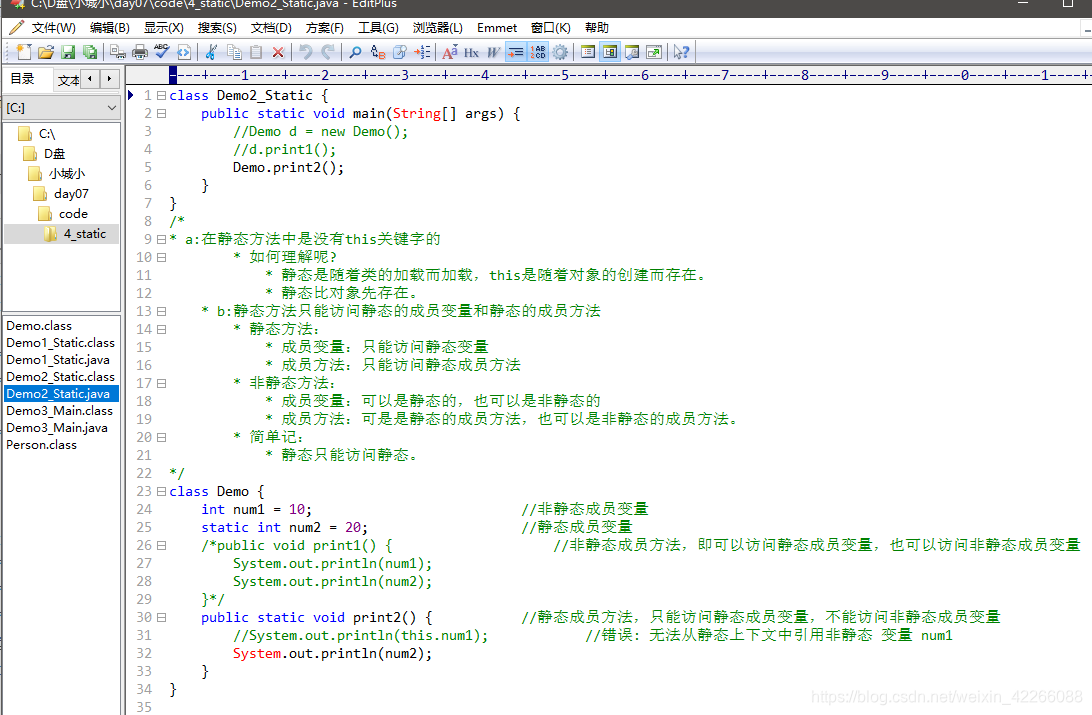Switch to the 文本 tab

pyautogui.click(x=68, y=80)
